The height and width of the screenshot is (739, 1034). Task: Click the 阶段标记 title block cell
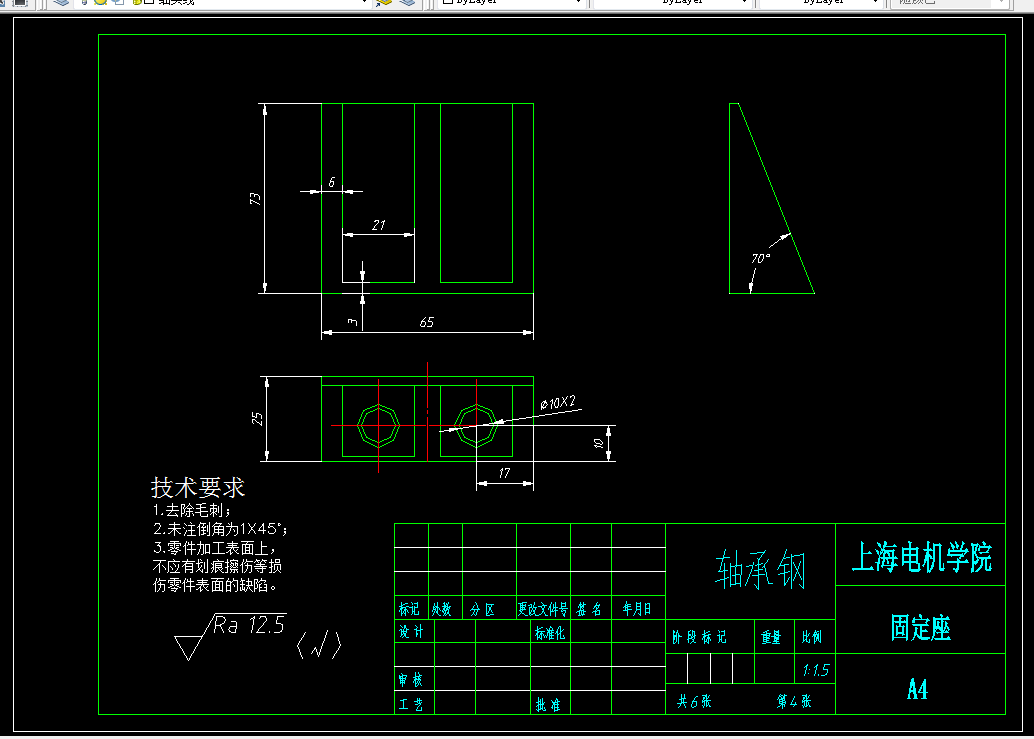pos(699,637)
